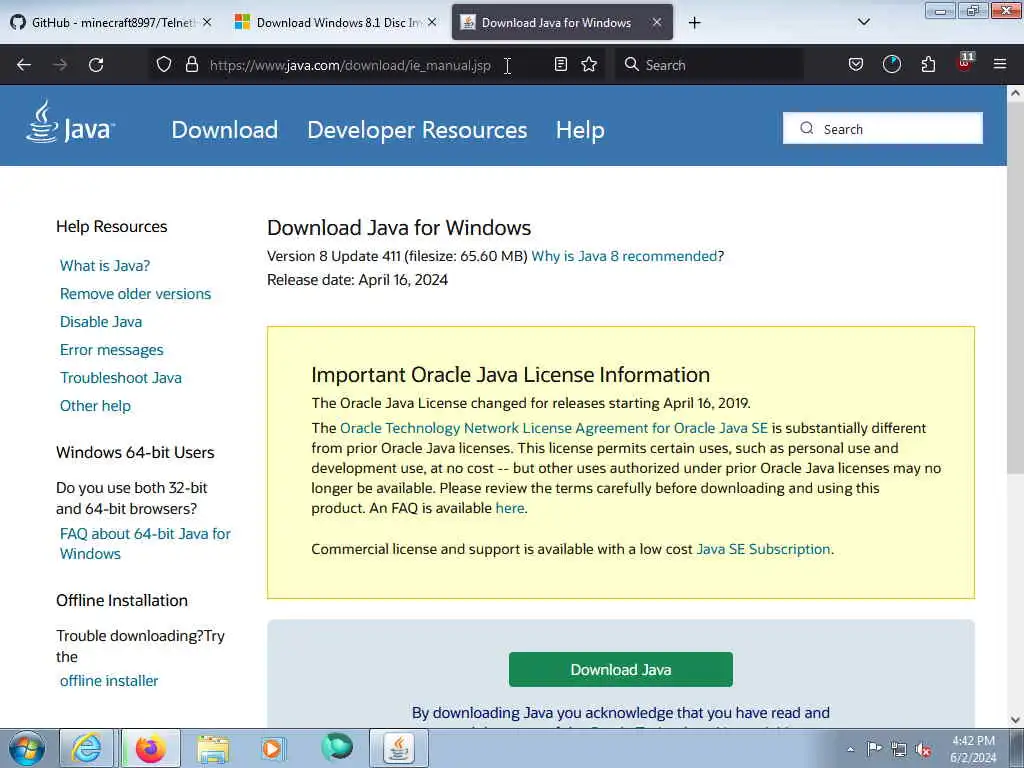Image resolution: width=1024 pixels, height=768 pixels.
Task: Select the Firefox taskbar icon
Action: (151, 748)
